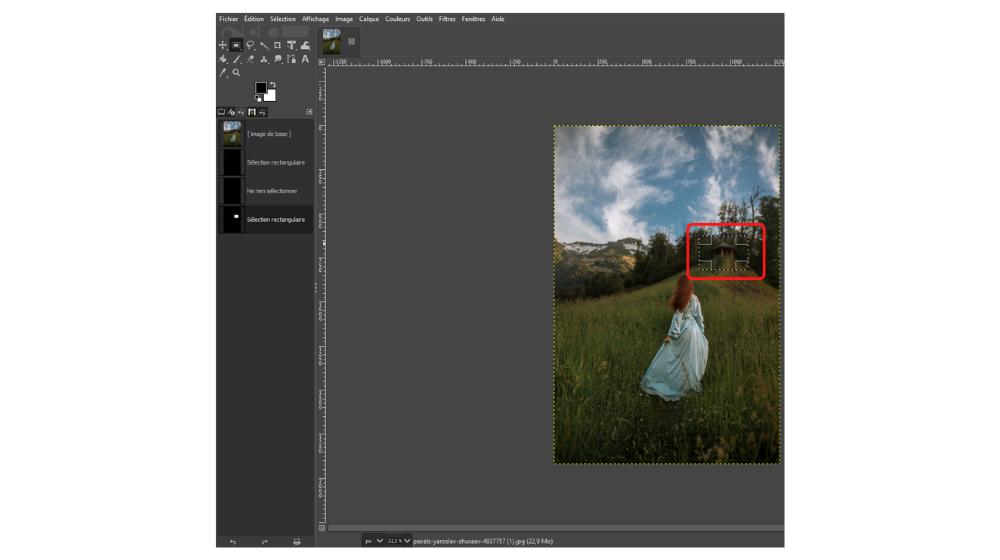Open the zoom level dropdown arrow
This screenshot has height=560, width=1000.
coord(407,541)
